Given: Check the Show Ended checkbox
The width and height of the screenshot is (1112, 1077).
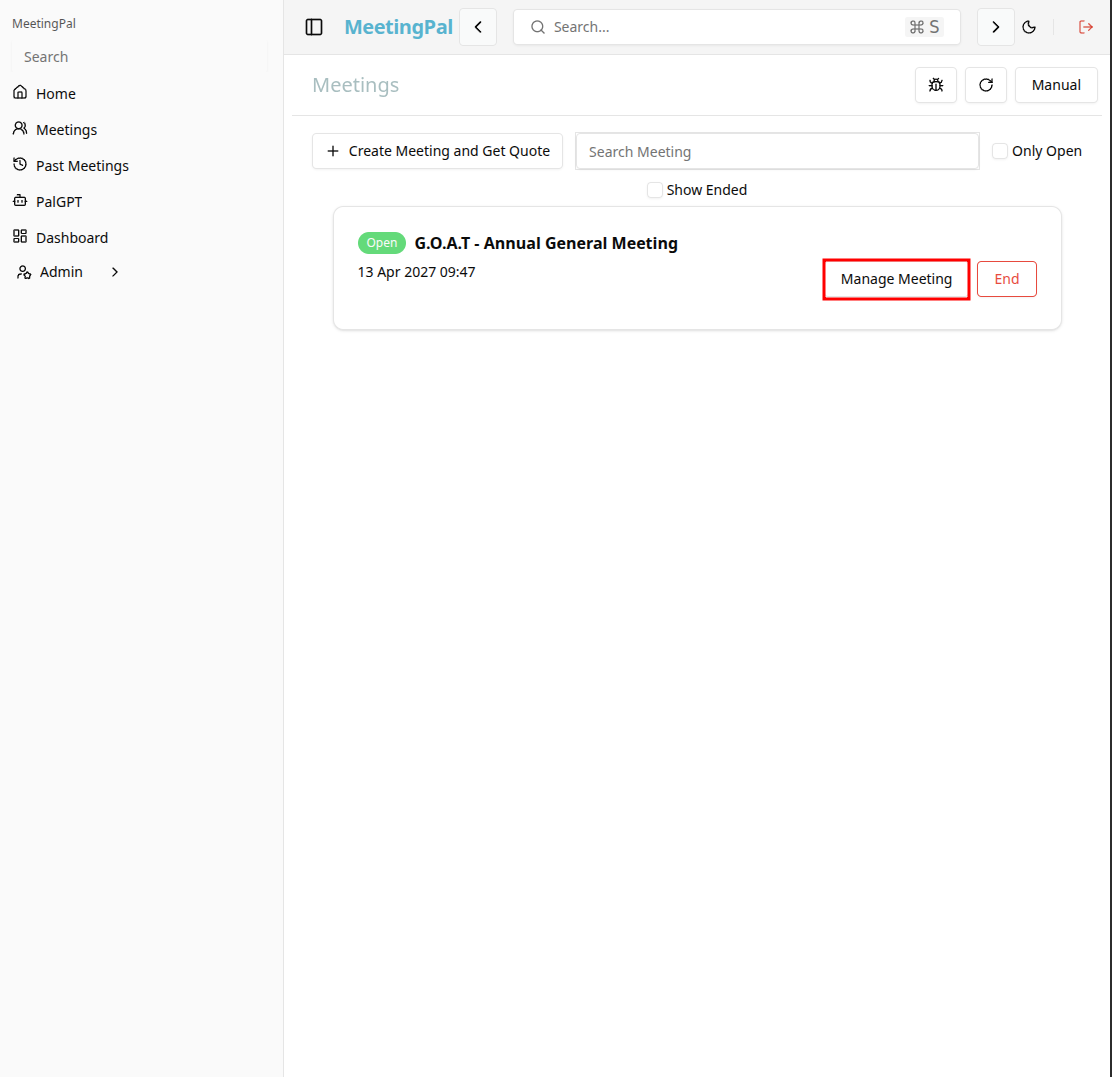Looking at the screenshot, I should click(x=655, y=190).
